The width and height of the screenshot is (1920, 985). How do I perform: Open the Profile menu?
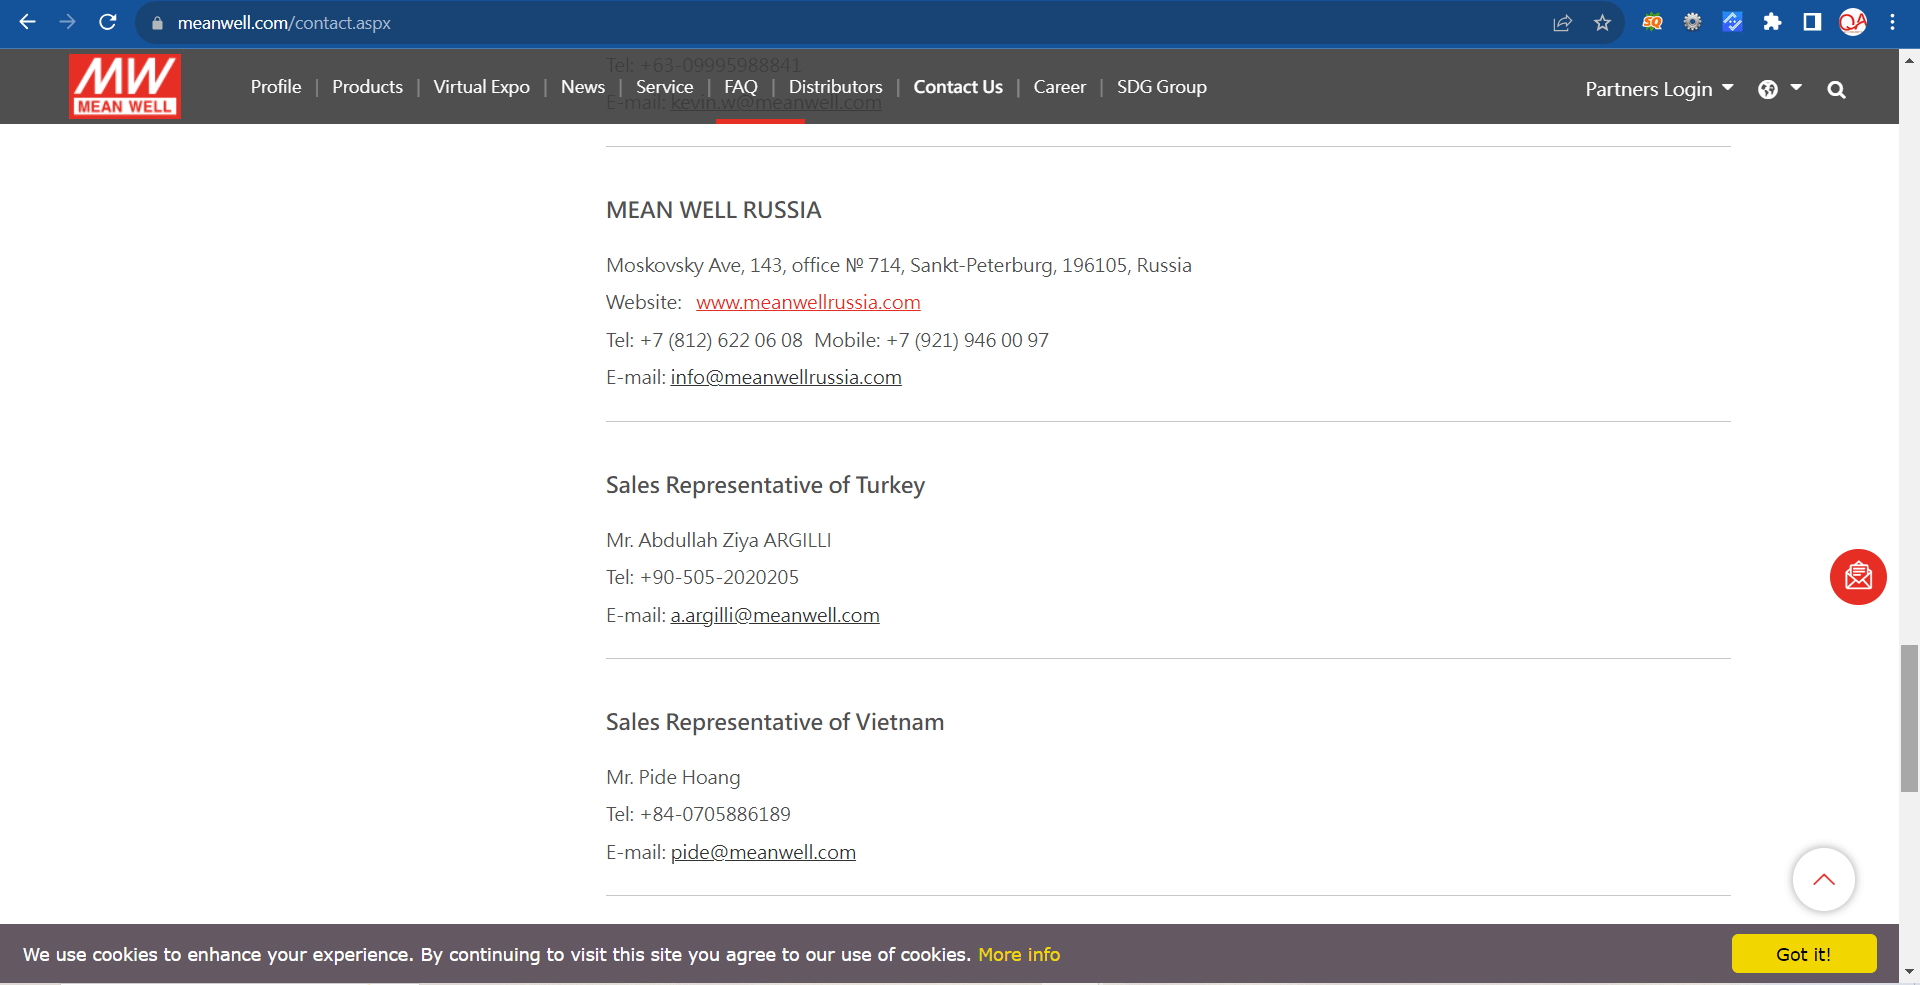[276, 87]
